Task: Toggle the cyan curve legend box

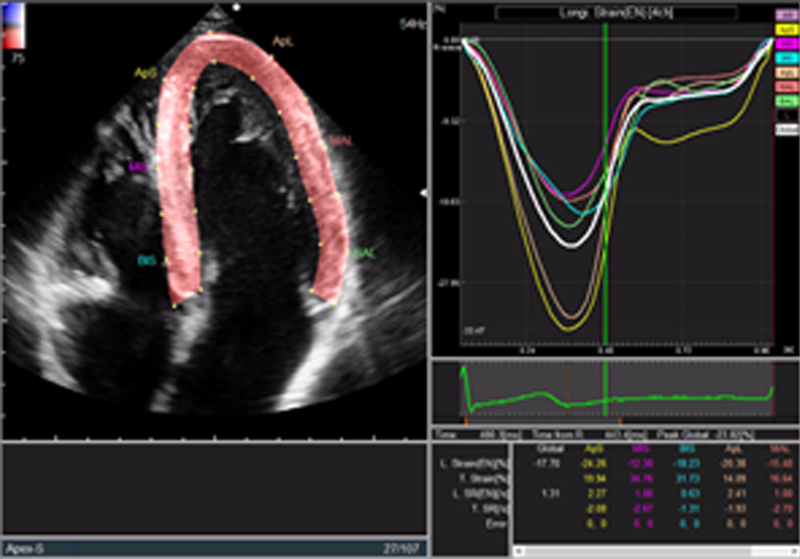Action: (785, 59)
